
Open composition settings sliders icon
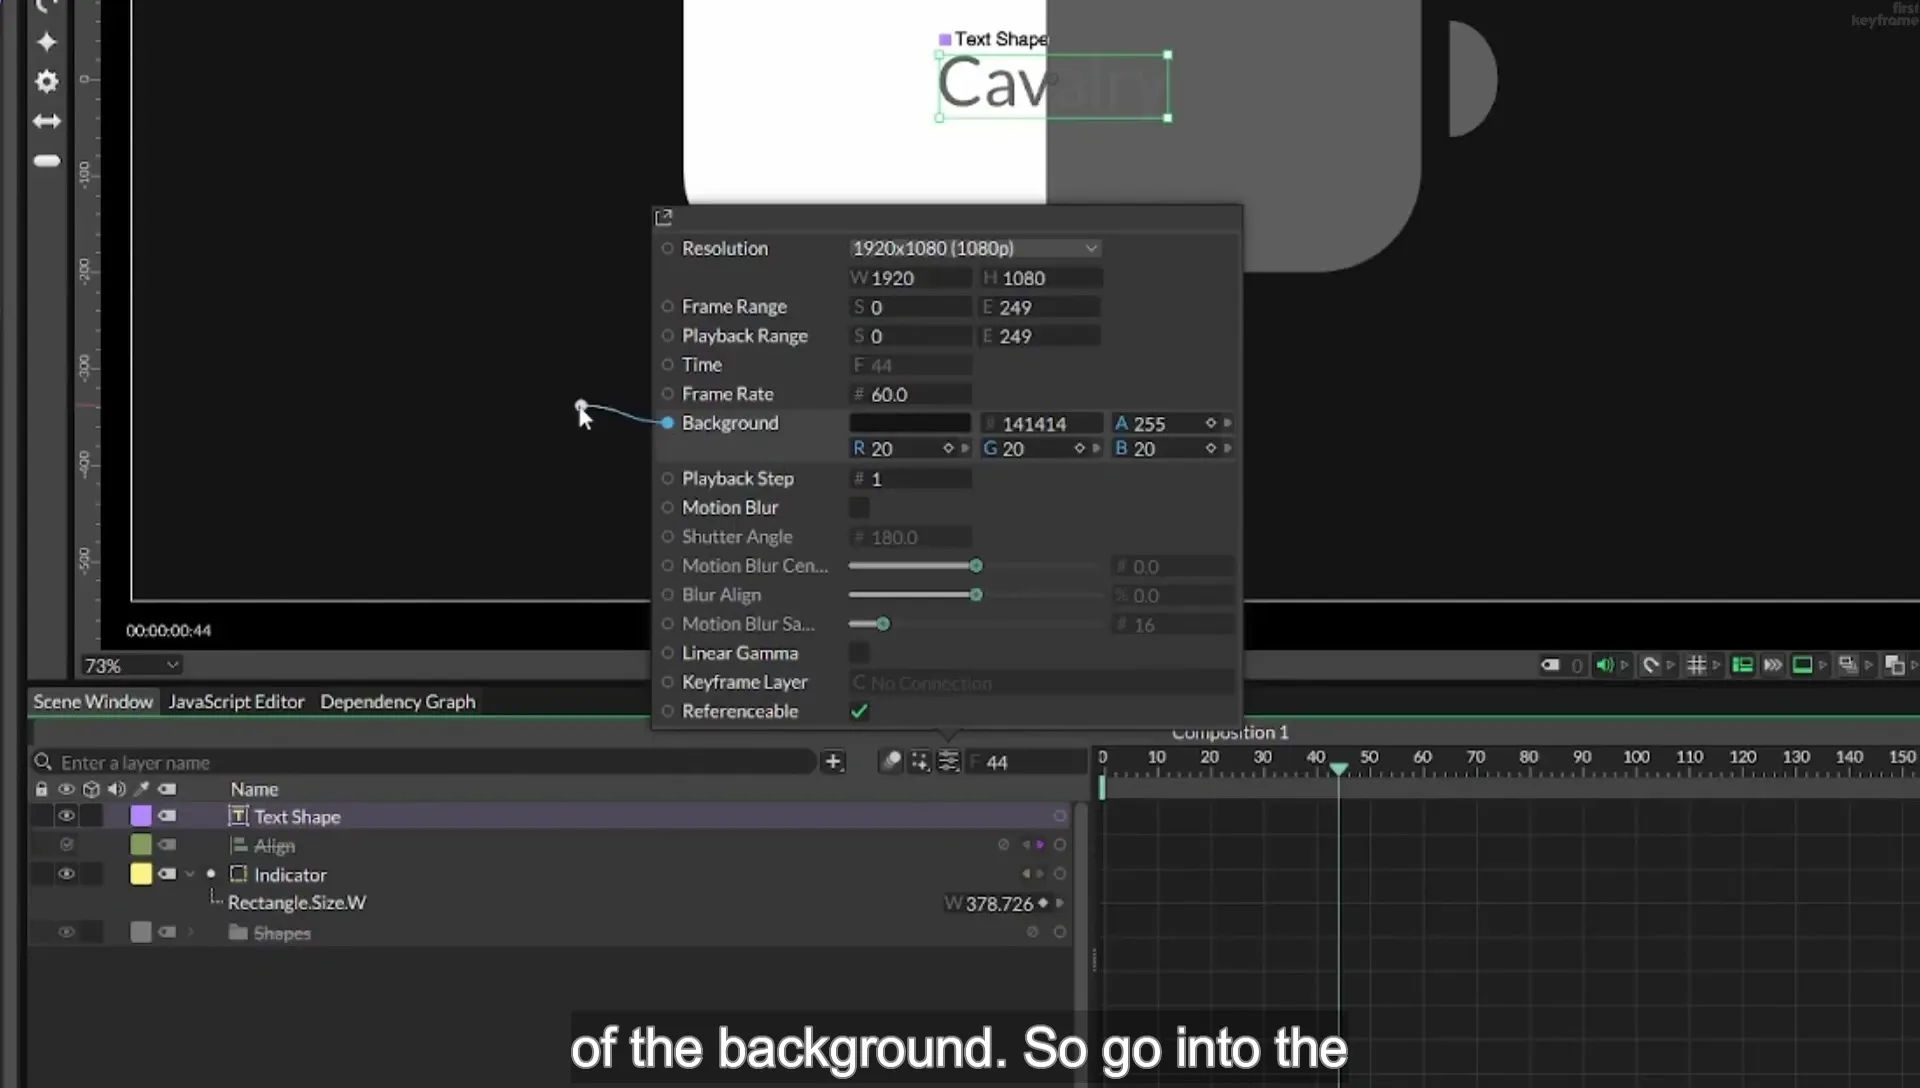tap(948, 762)
